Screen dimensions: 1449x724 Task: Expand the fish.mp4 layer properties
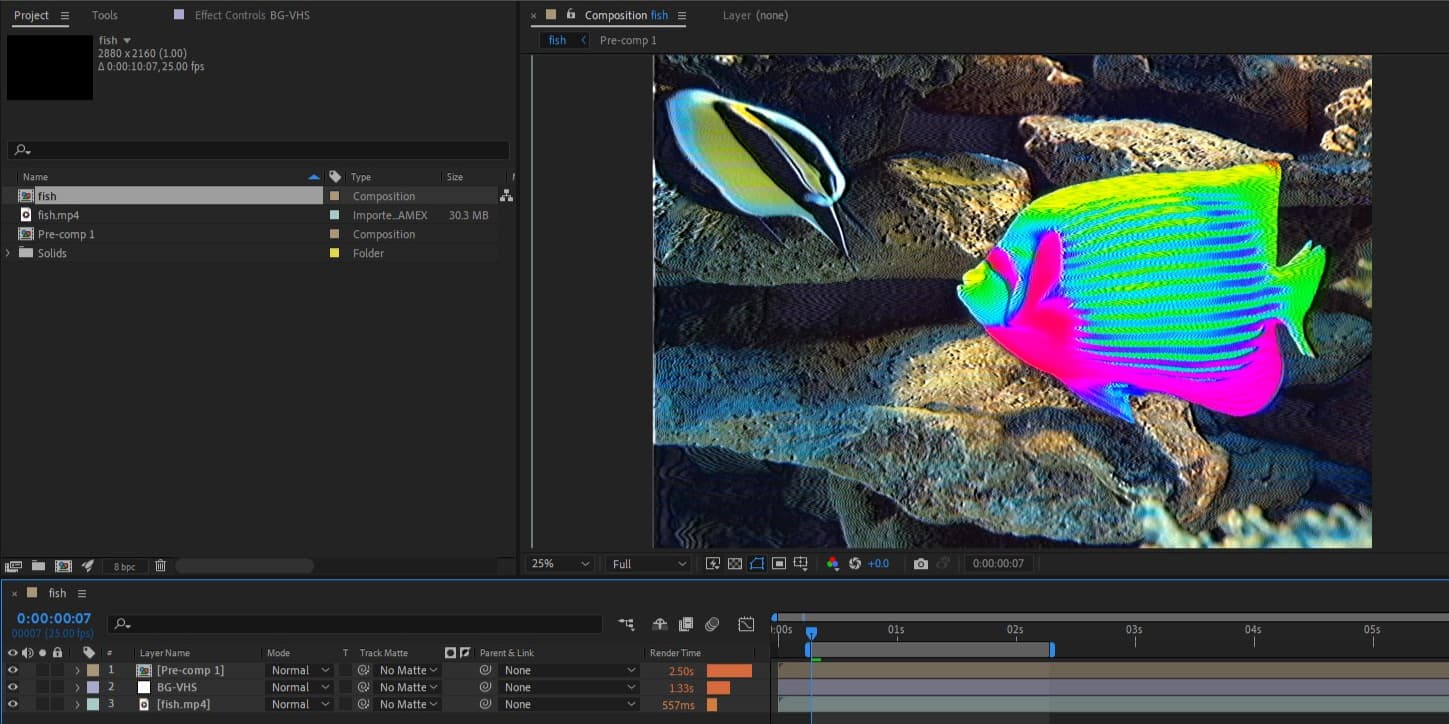77,704
